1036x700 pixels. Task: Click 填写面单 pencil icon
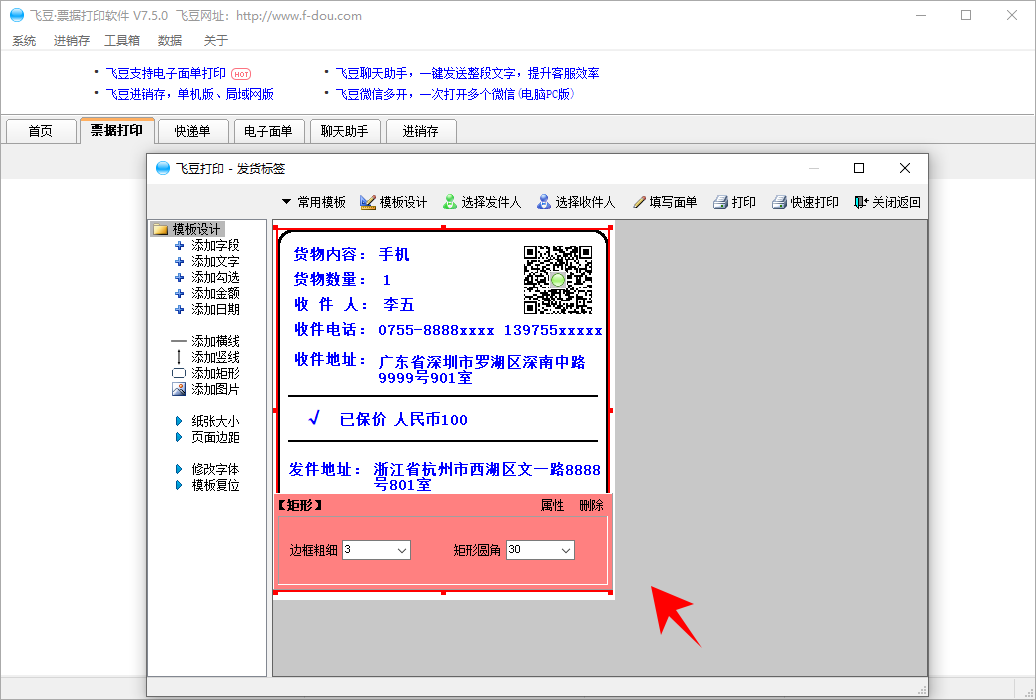640,202
